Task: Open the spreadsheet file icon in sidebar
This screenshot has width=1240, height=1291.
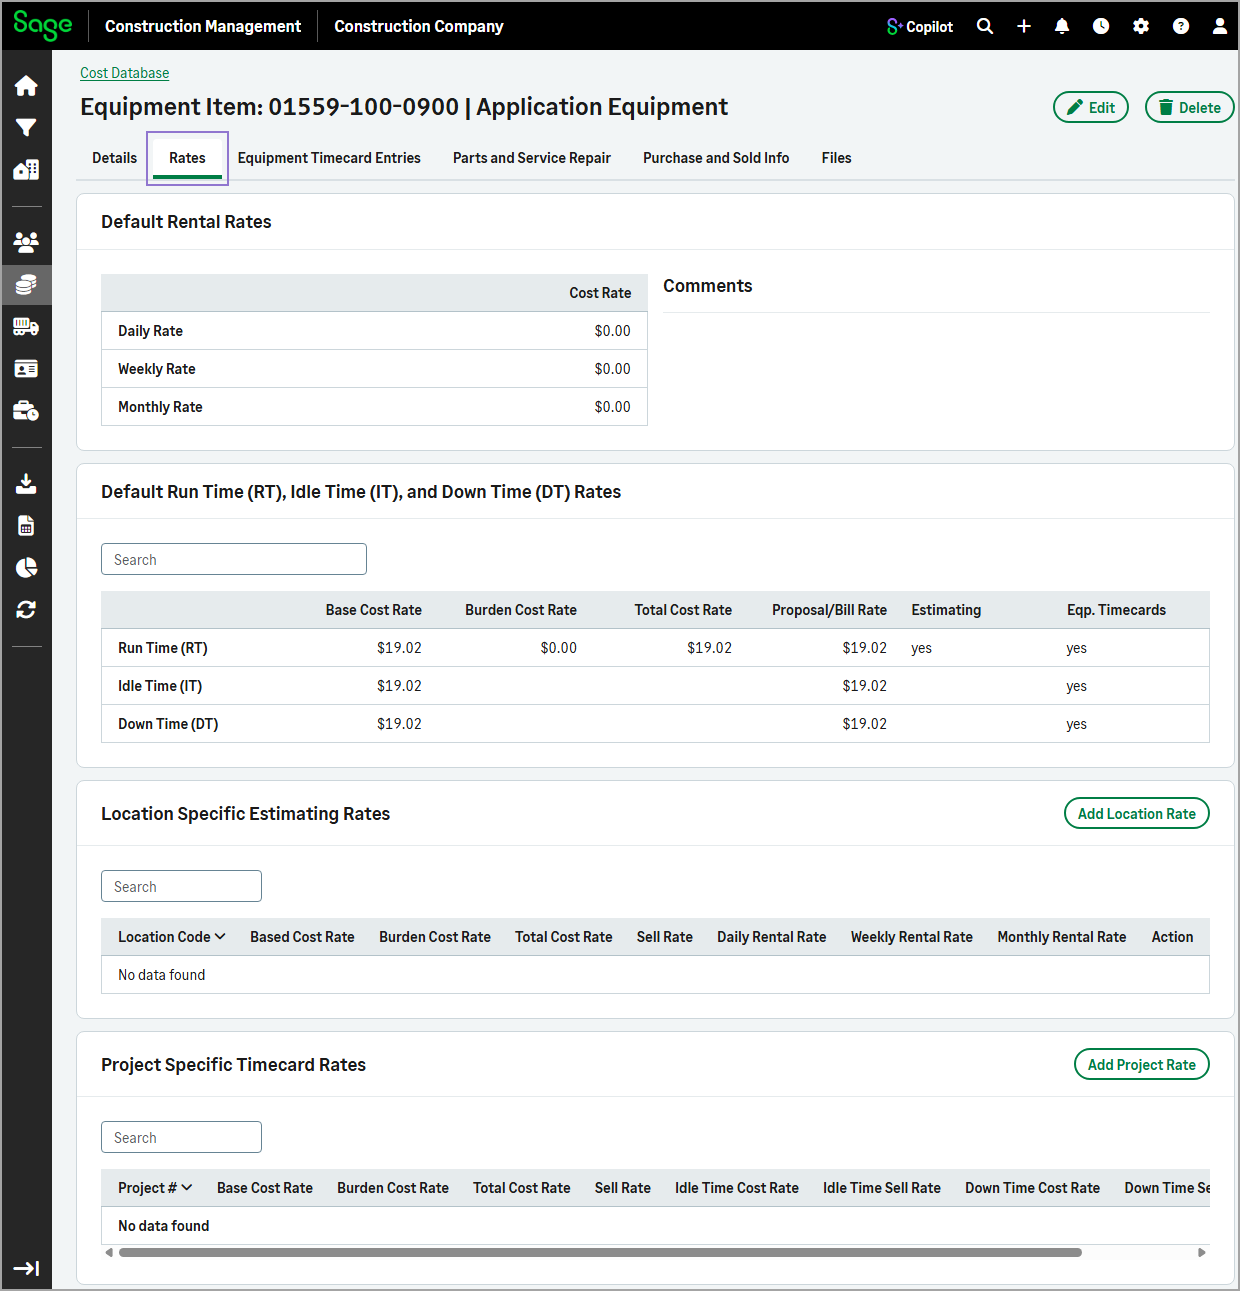Action: pos(27,526)
